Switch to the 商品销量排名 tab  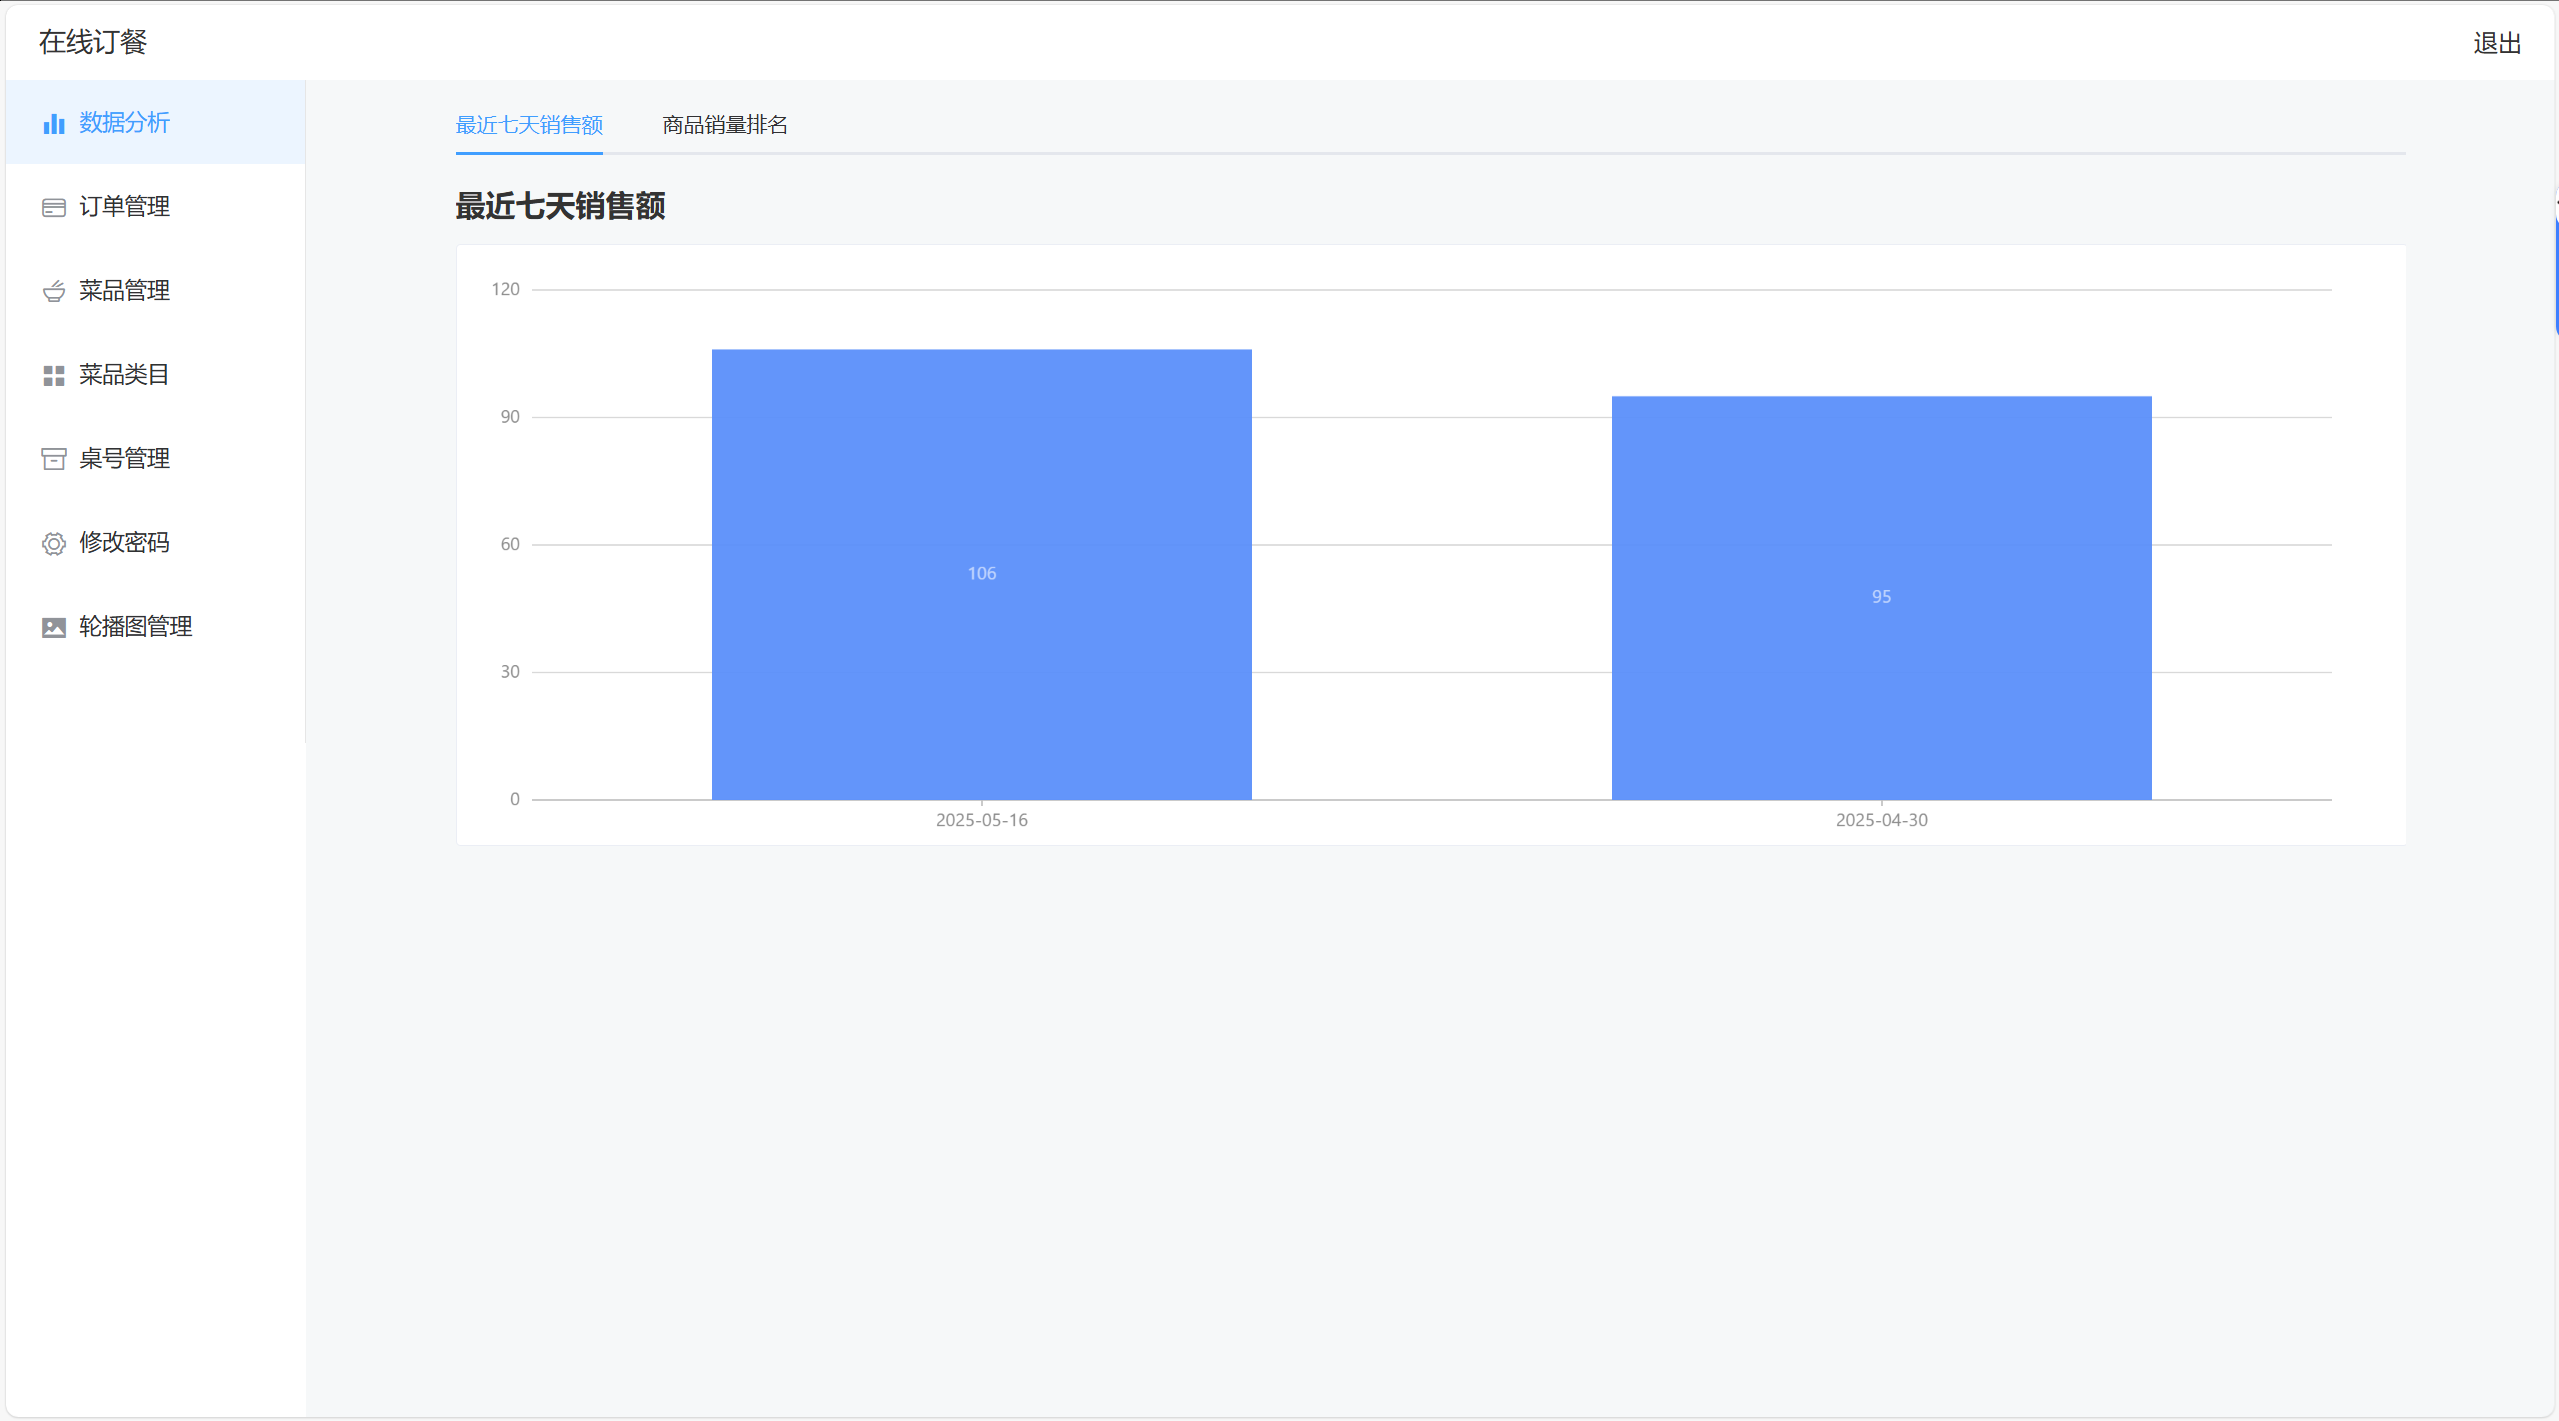724,125
